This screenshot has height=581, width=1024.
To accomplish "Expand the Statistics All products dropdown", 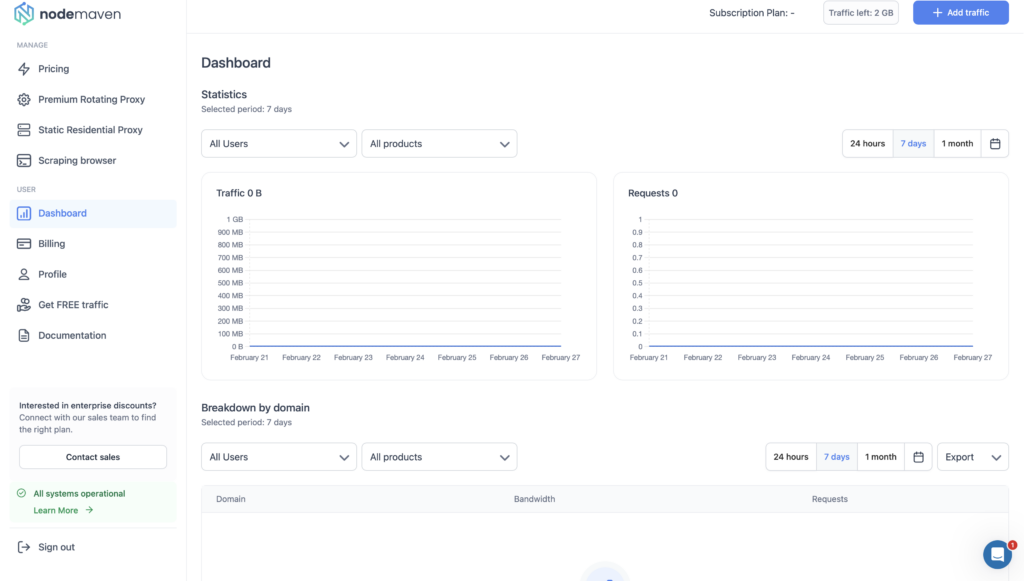I will click(440, 144).
